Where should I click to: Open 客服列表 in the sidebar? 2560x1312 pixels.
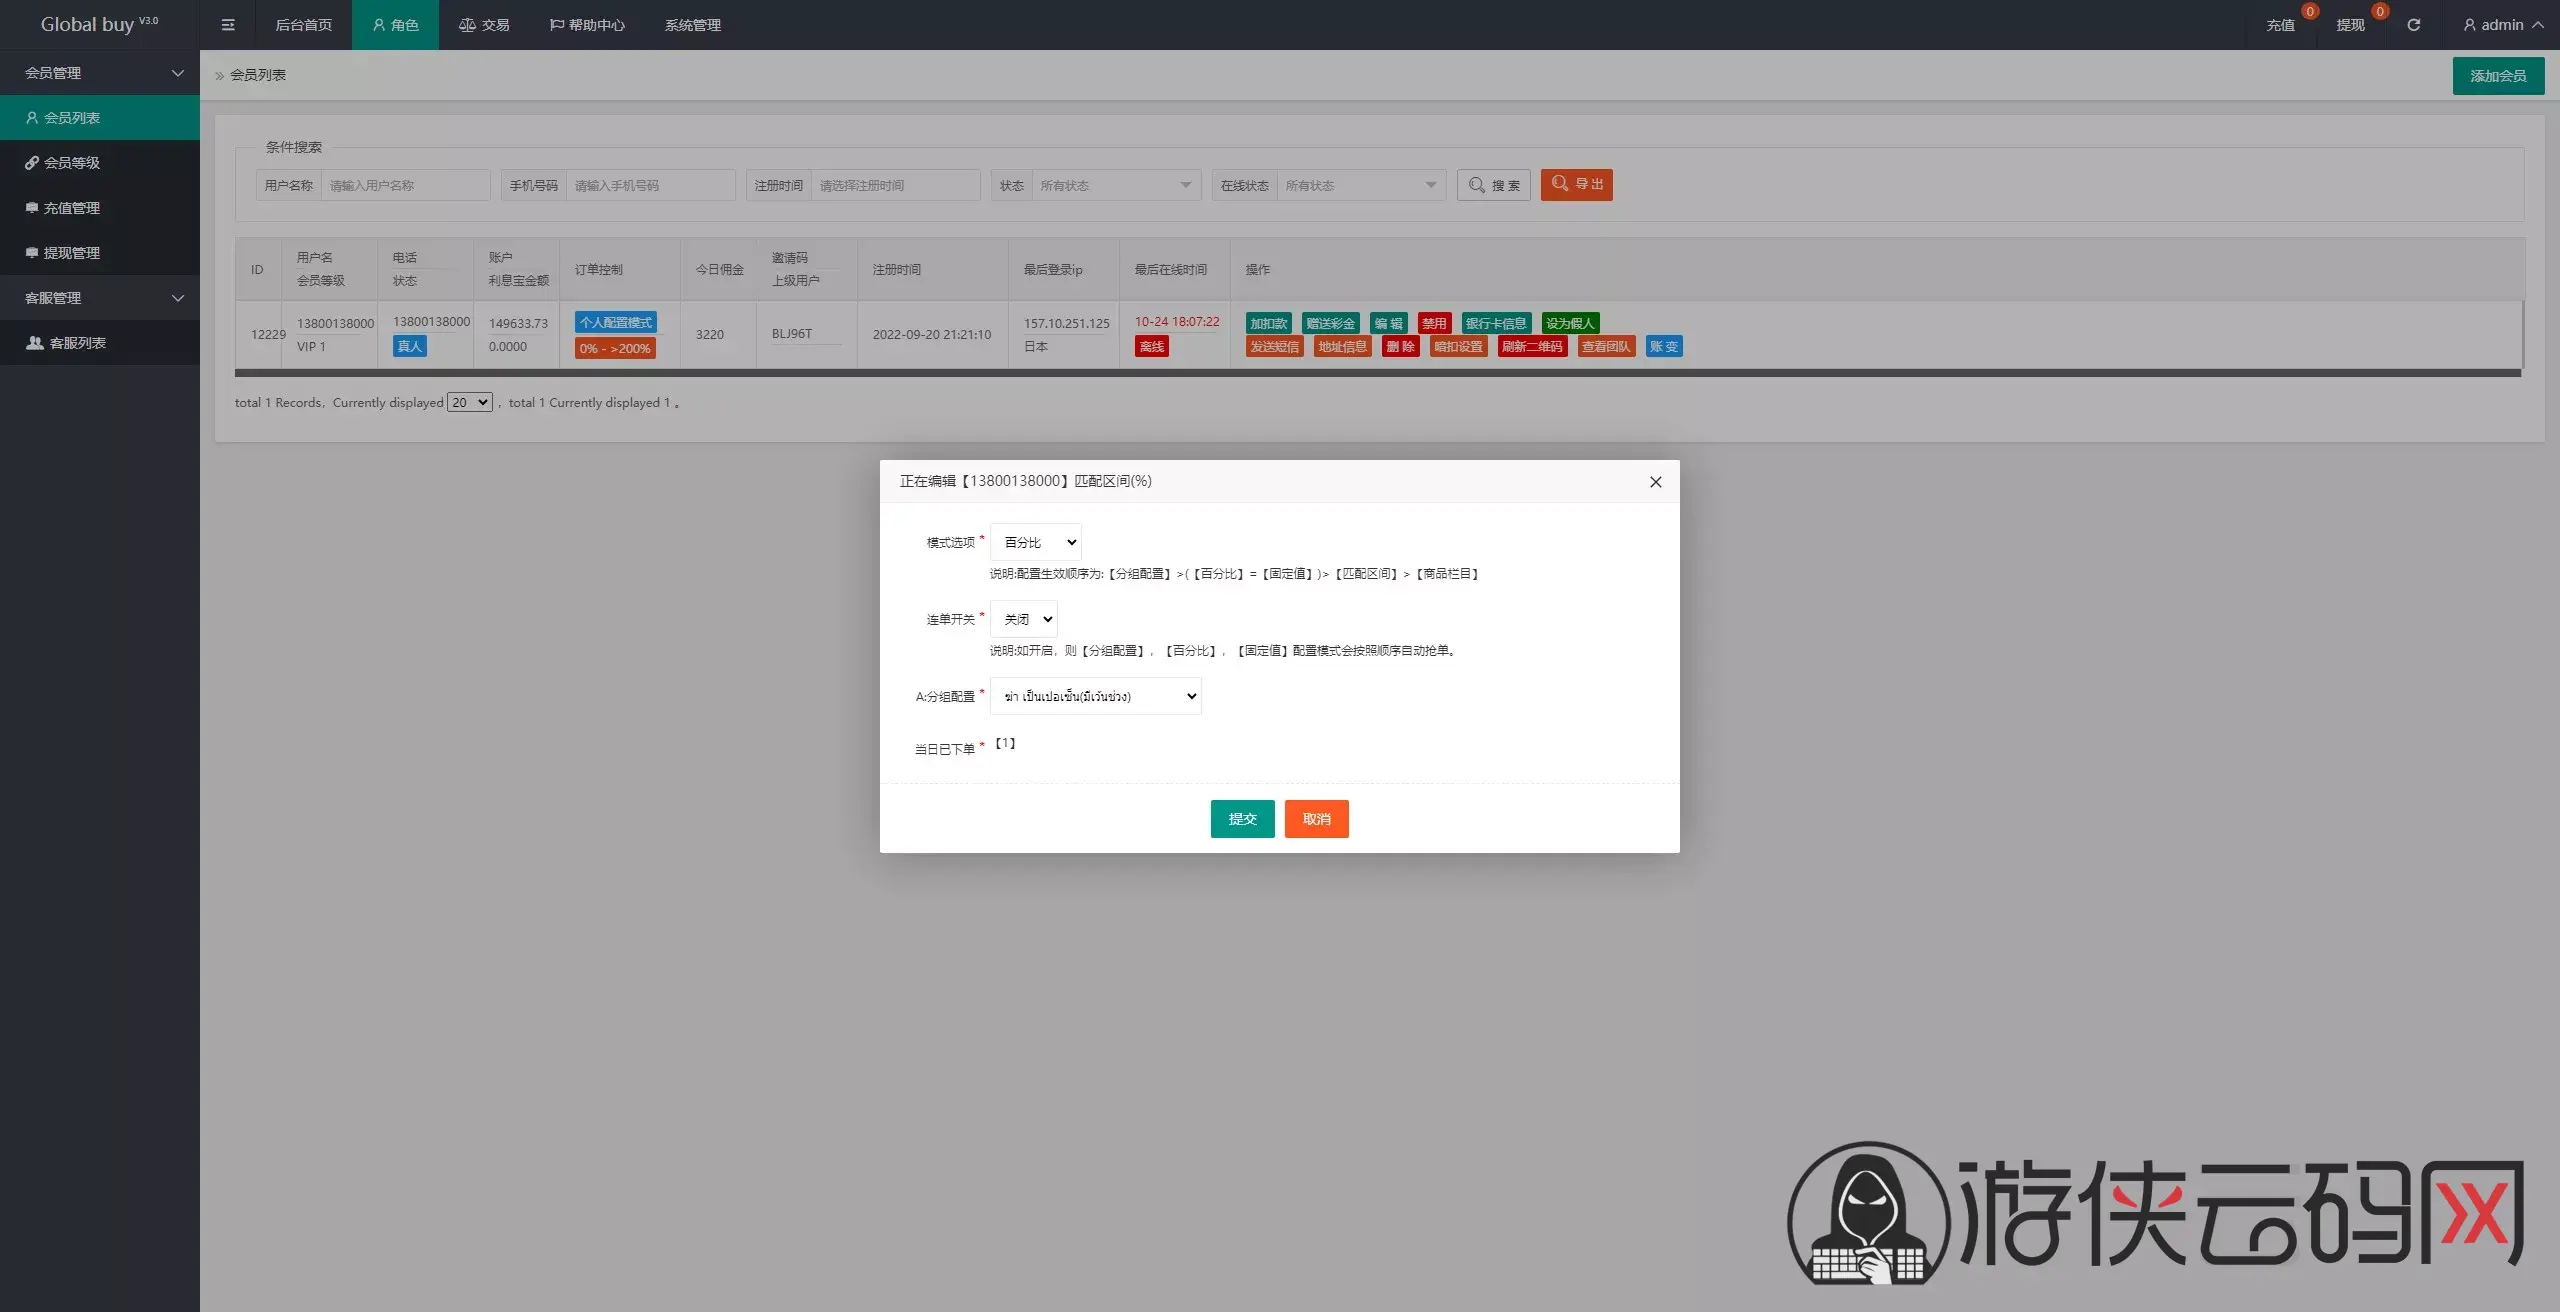click(78, 343)
